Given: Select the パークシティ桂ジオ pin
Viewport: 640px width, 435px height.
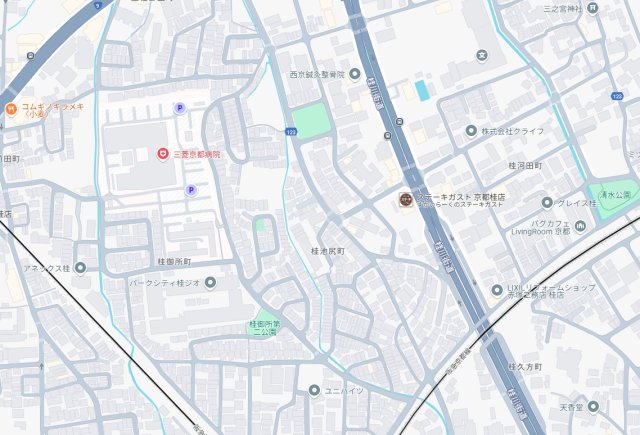Looking at the screenshot, I should (210, 282).
